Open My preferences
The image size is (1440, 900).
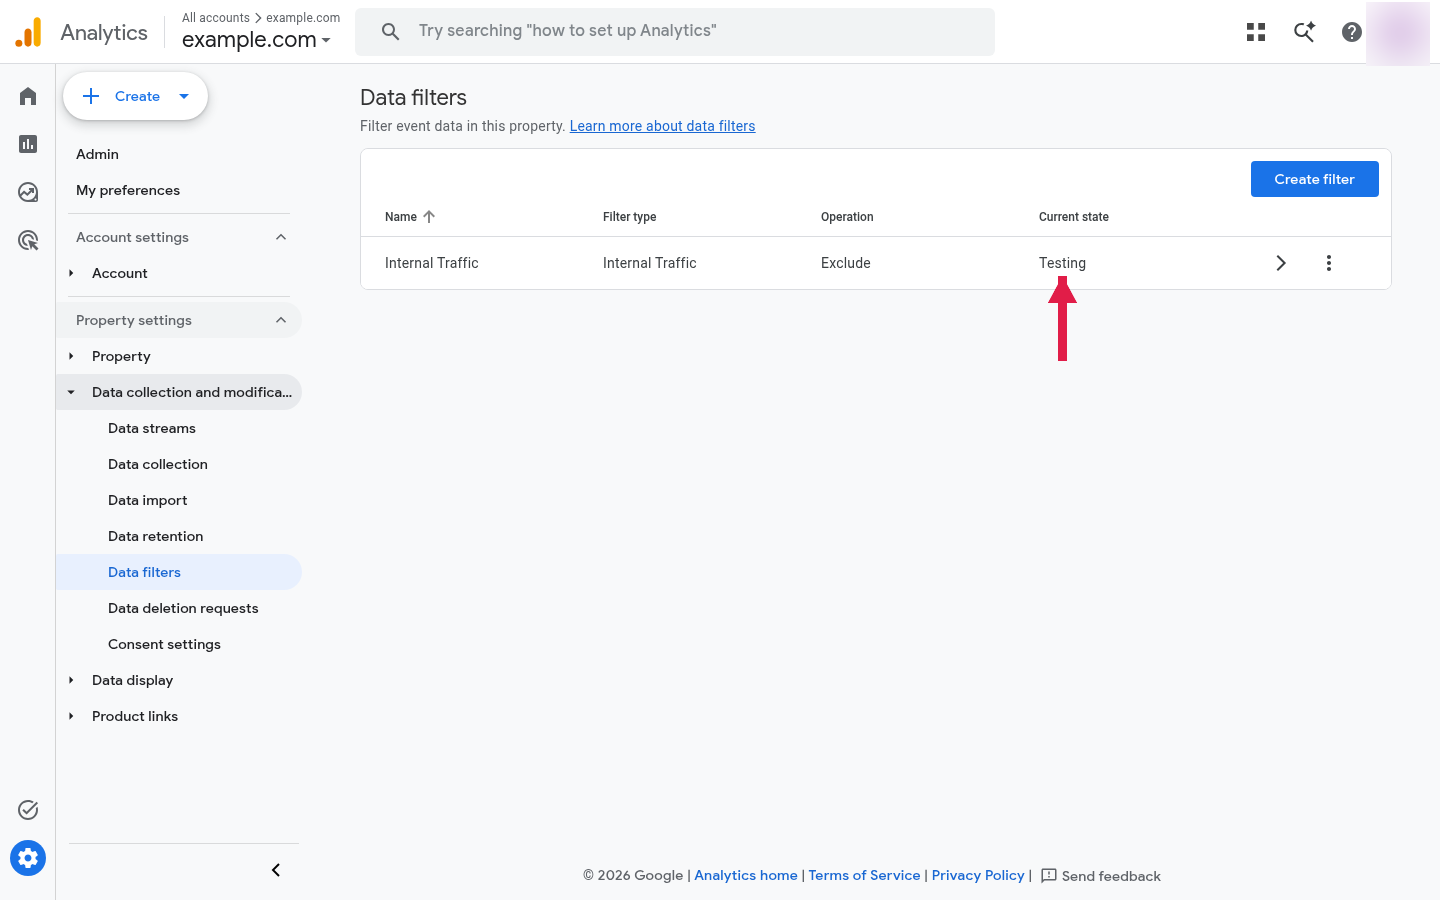click(128, 190)
